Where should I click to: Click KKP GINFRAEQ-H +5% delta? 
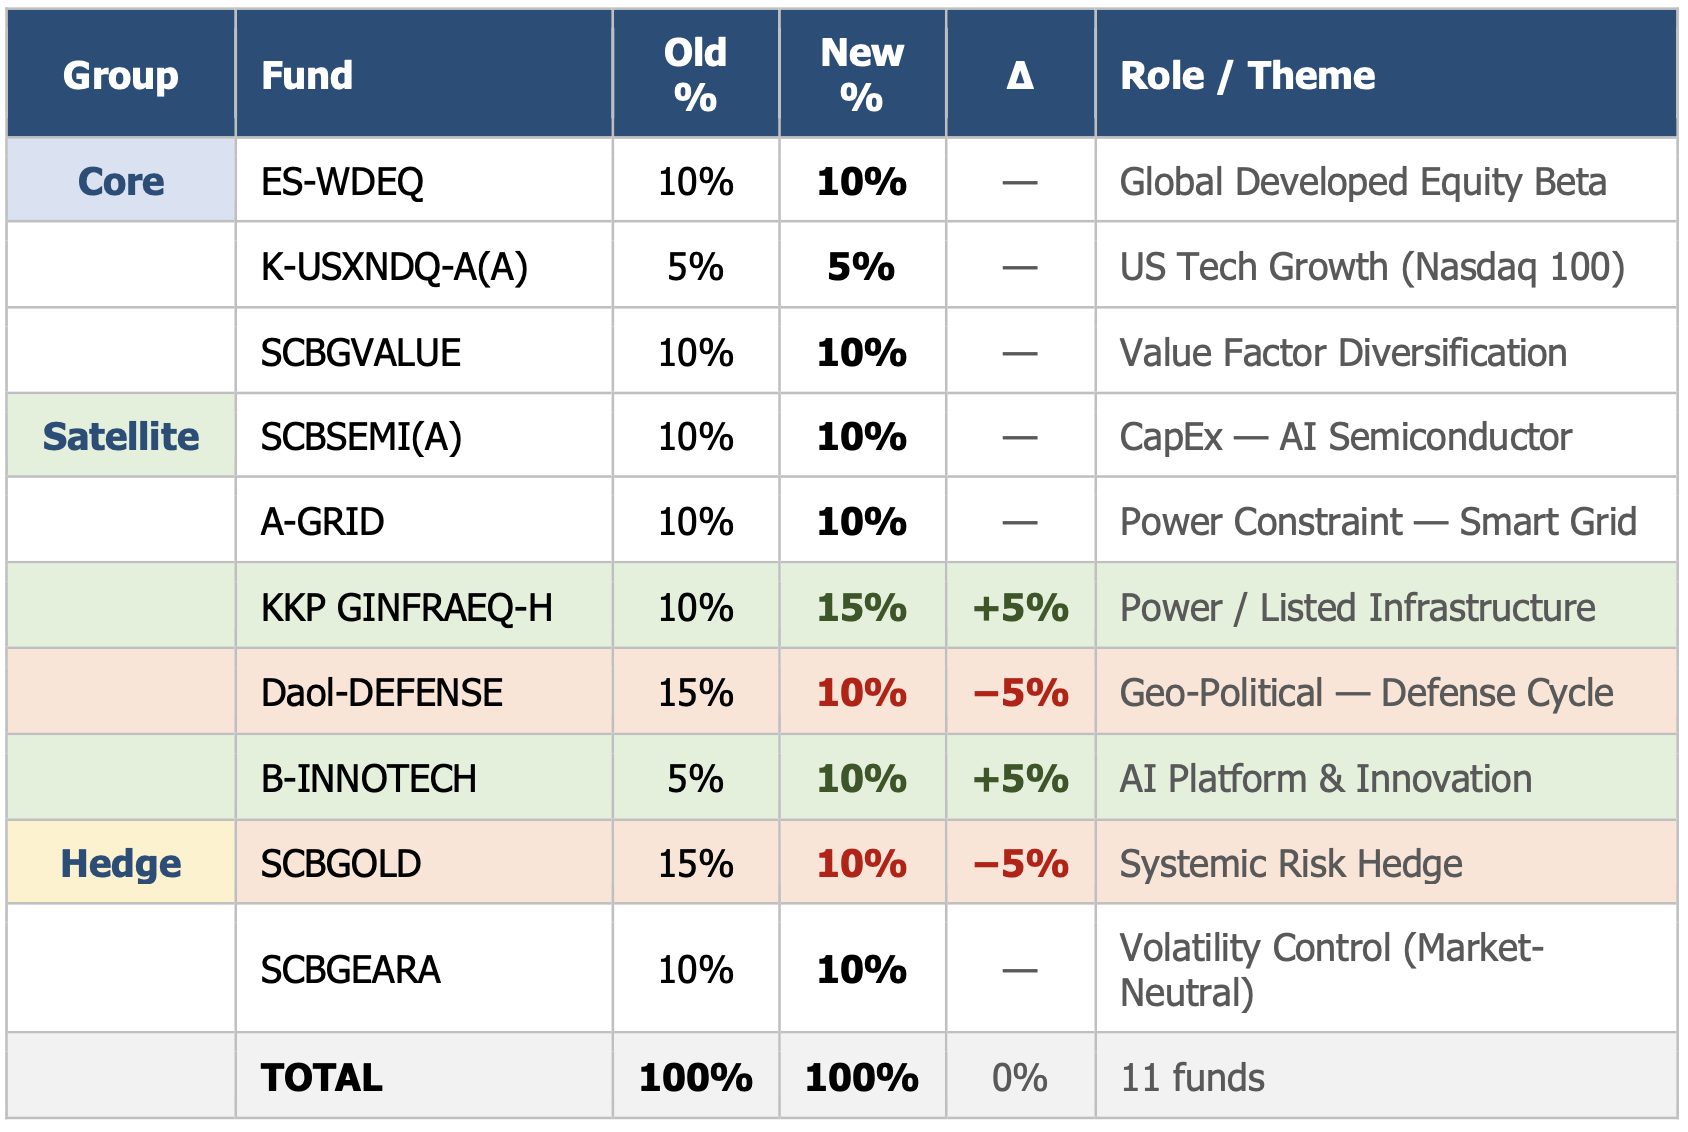click(x=1020, y=607)
